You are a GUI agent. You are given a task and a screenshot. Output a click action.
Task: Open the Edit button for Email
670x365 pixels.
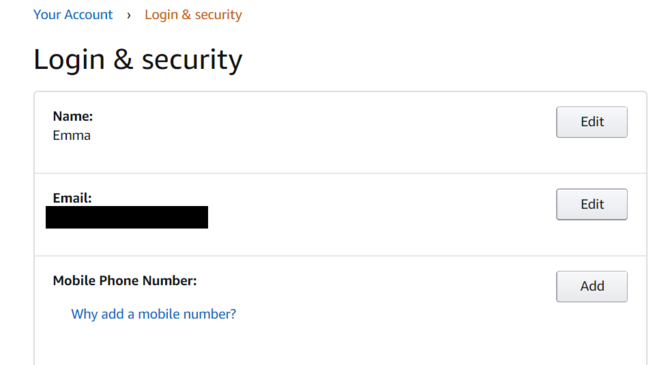click(x=592, y=204)
